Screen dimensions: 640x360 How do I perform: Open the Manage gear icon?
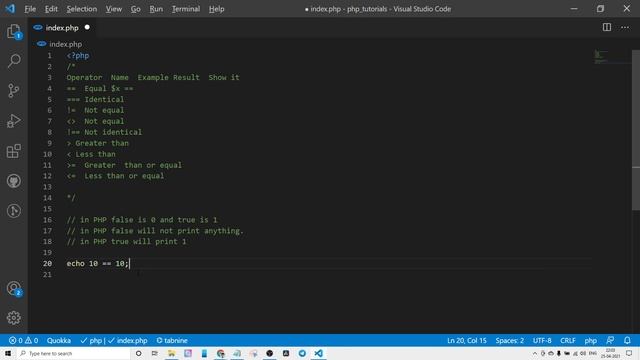click(x=13, y=318)
